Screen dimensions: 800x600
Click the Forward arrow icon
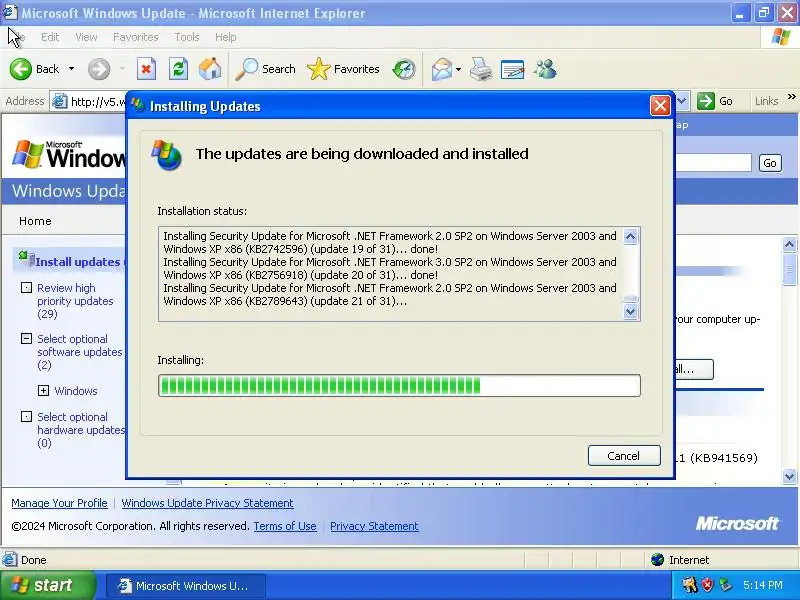(x=98, y=69)
